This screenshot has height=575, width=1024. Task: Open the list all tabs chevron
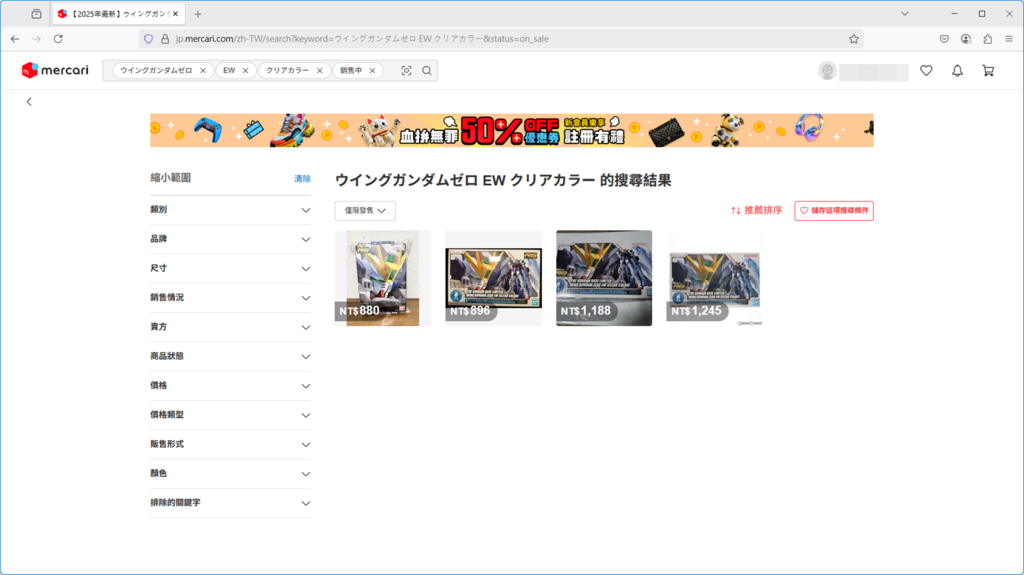click(x=904, y=14)
